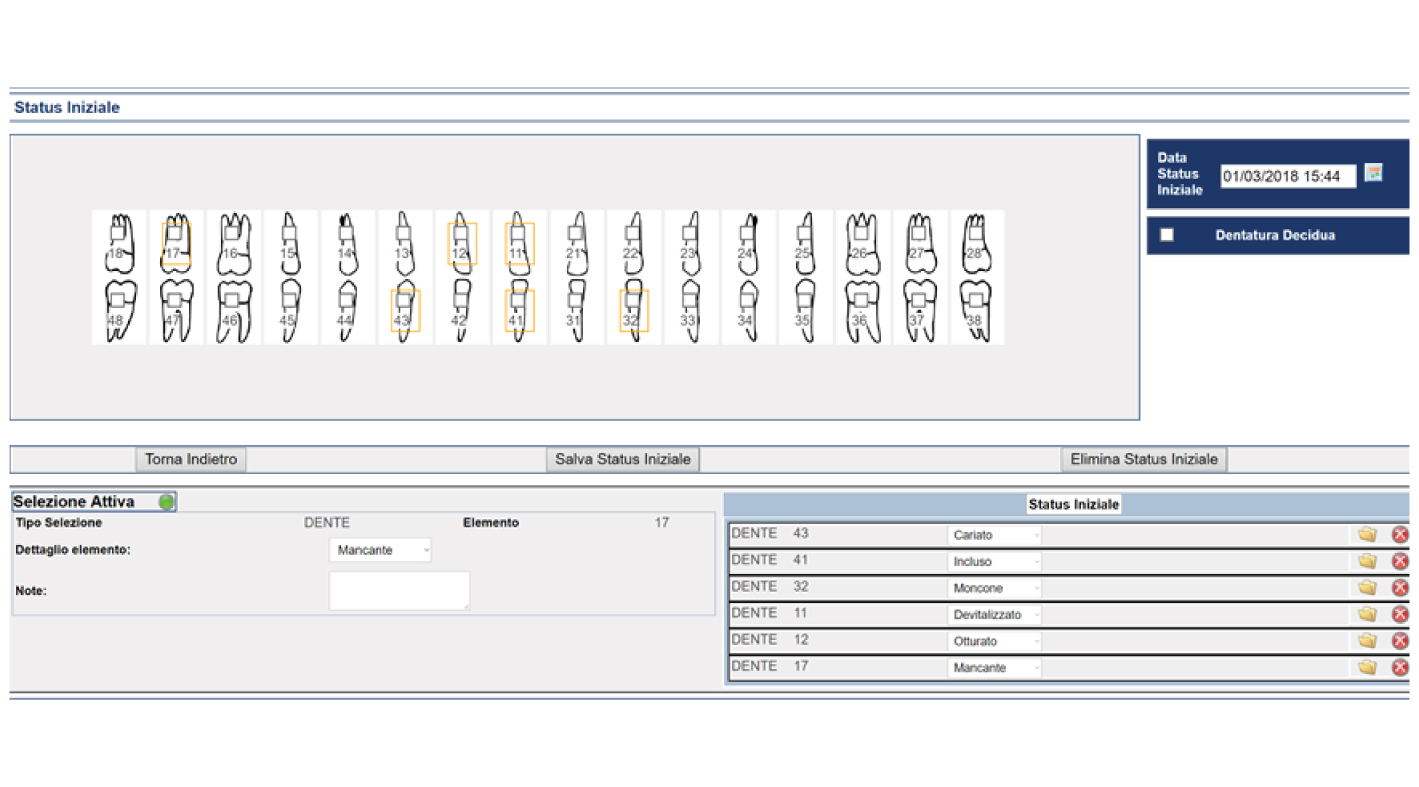Screen dimensions: 1419x787
Task: Select tooth 28 in the dental chart
Action: 976,243
